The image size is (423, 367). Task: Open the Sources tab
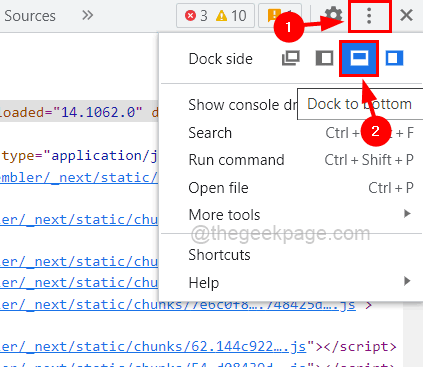[30, 16]
